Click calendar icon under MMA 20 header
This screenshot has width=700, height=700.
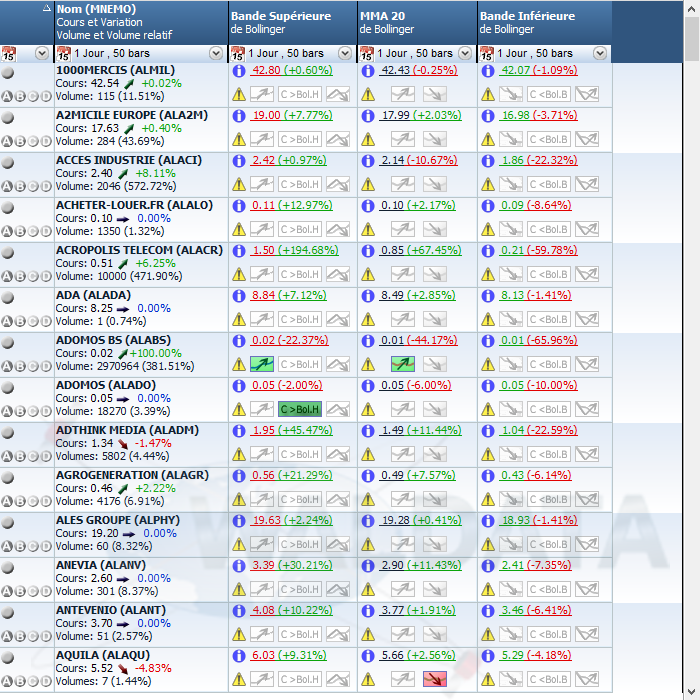(x=367, y=54)
